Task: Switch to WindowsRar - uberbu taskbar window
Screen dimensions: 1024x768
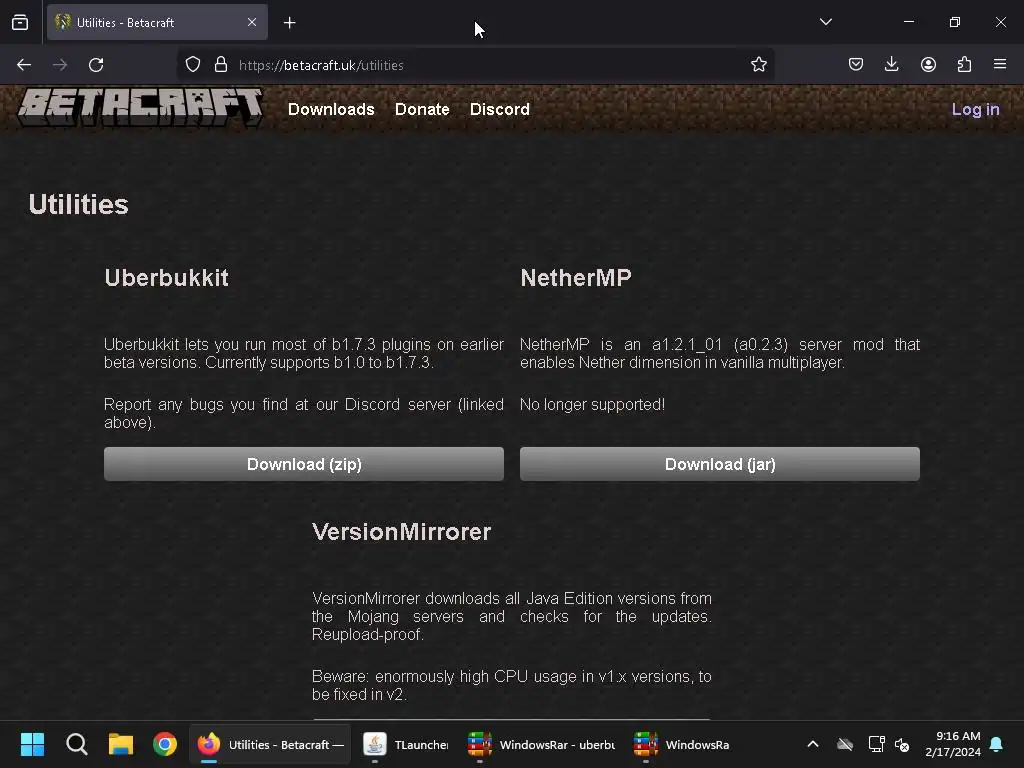Action: (x=541, y=744)
